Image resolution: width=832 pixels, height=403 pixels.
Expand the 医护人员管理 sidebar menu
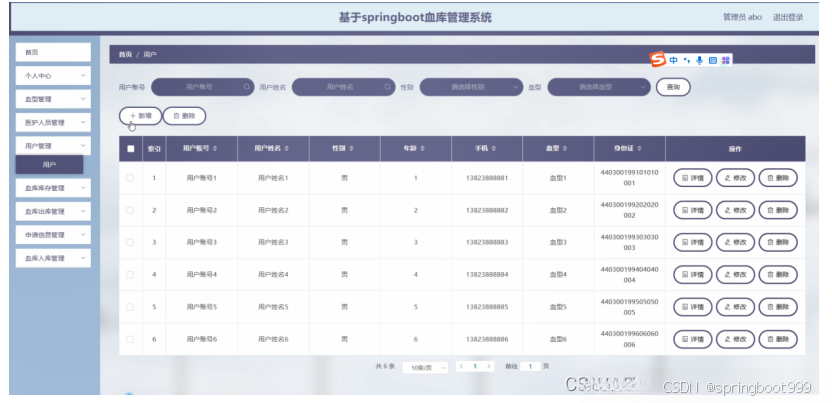pos(53,122)
